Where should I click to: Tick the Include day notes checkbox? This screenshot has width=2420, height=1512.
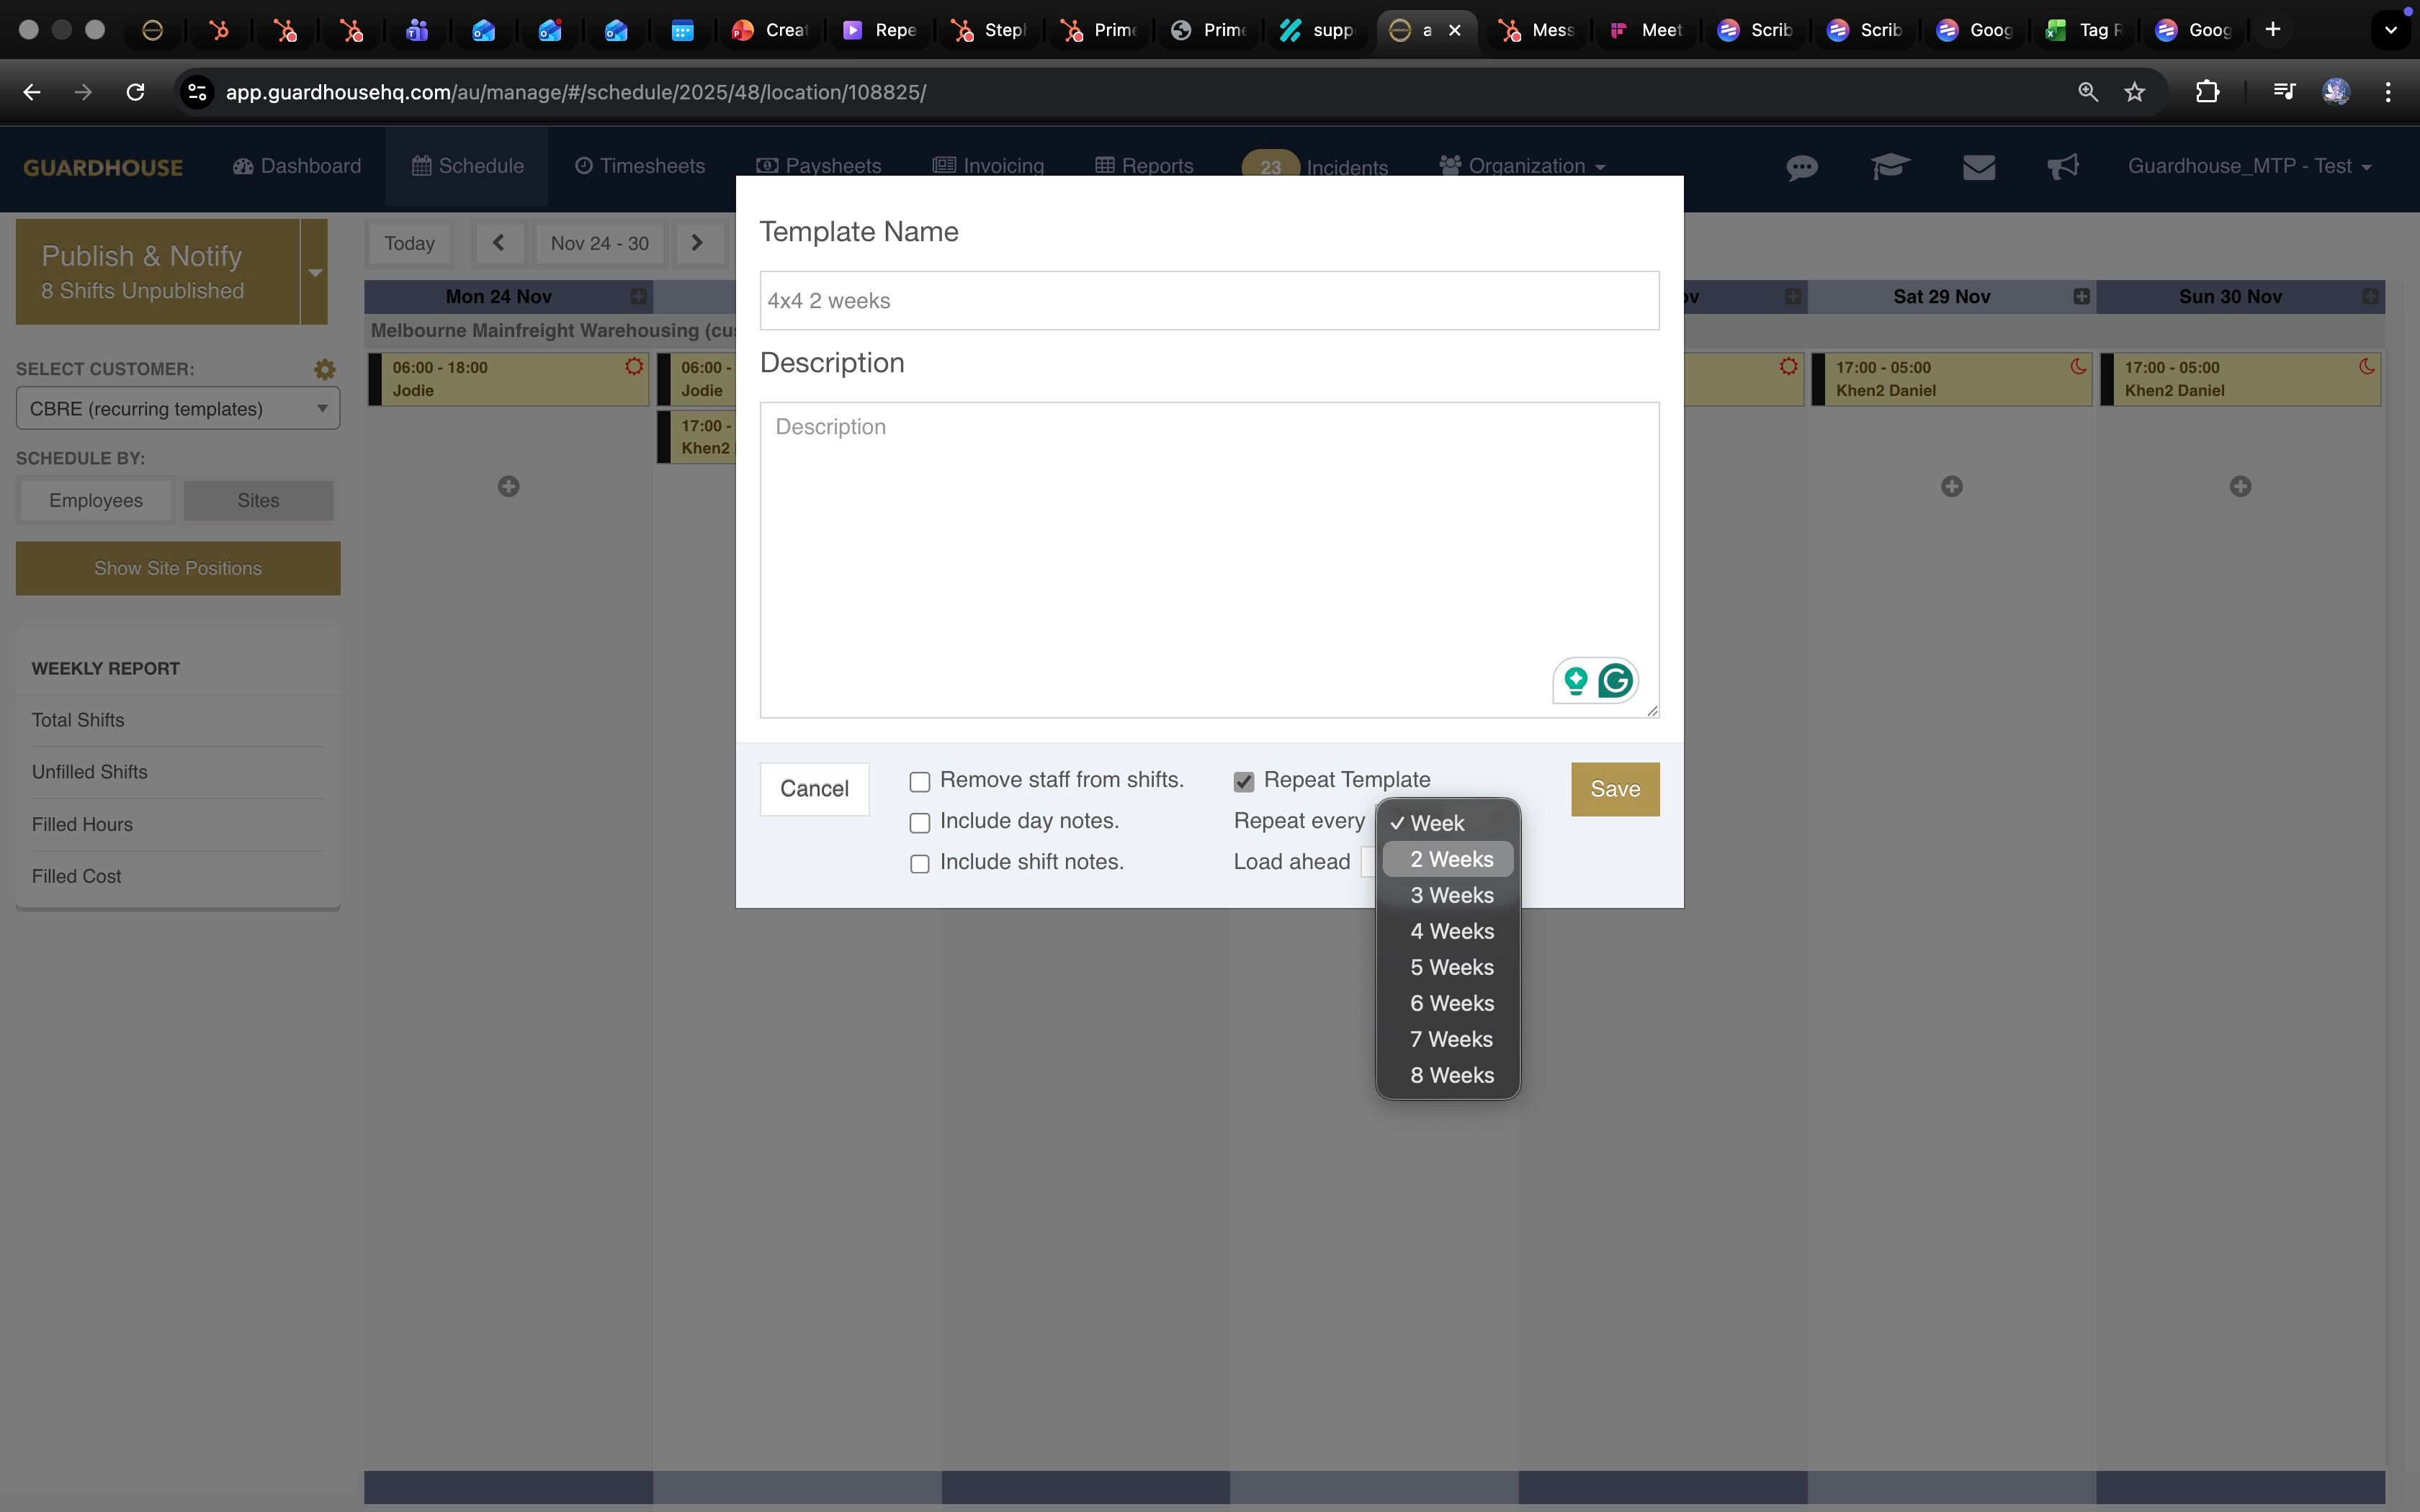pyautogui.click(x=919, y=823)
